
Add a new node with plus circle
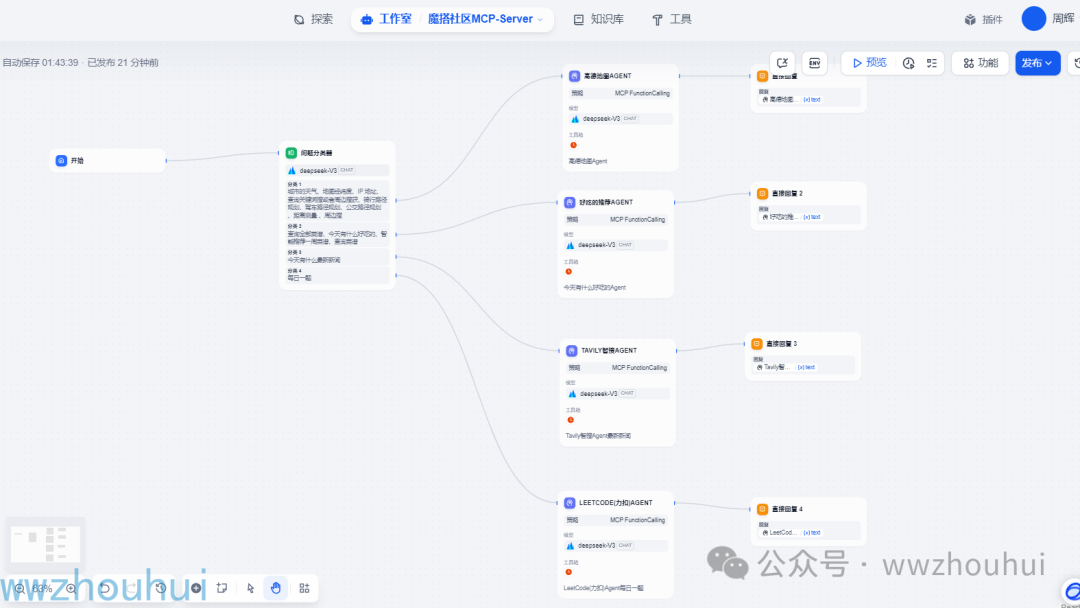pos(196,588)
